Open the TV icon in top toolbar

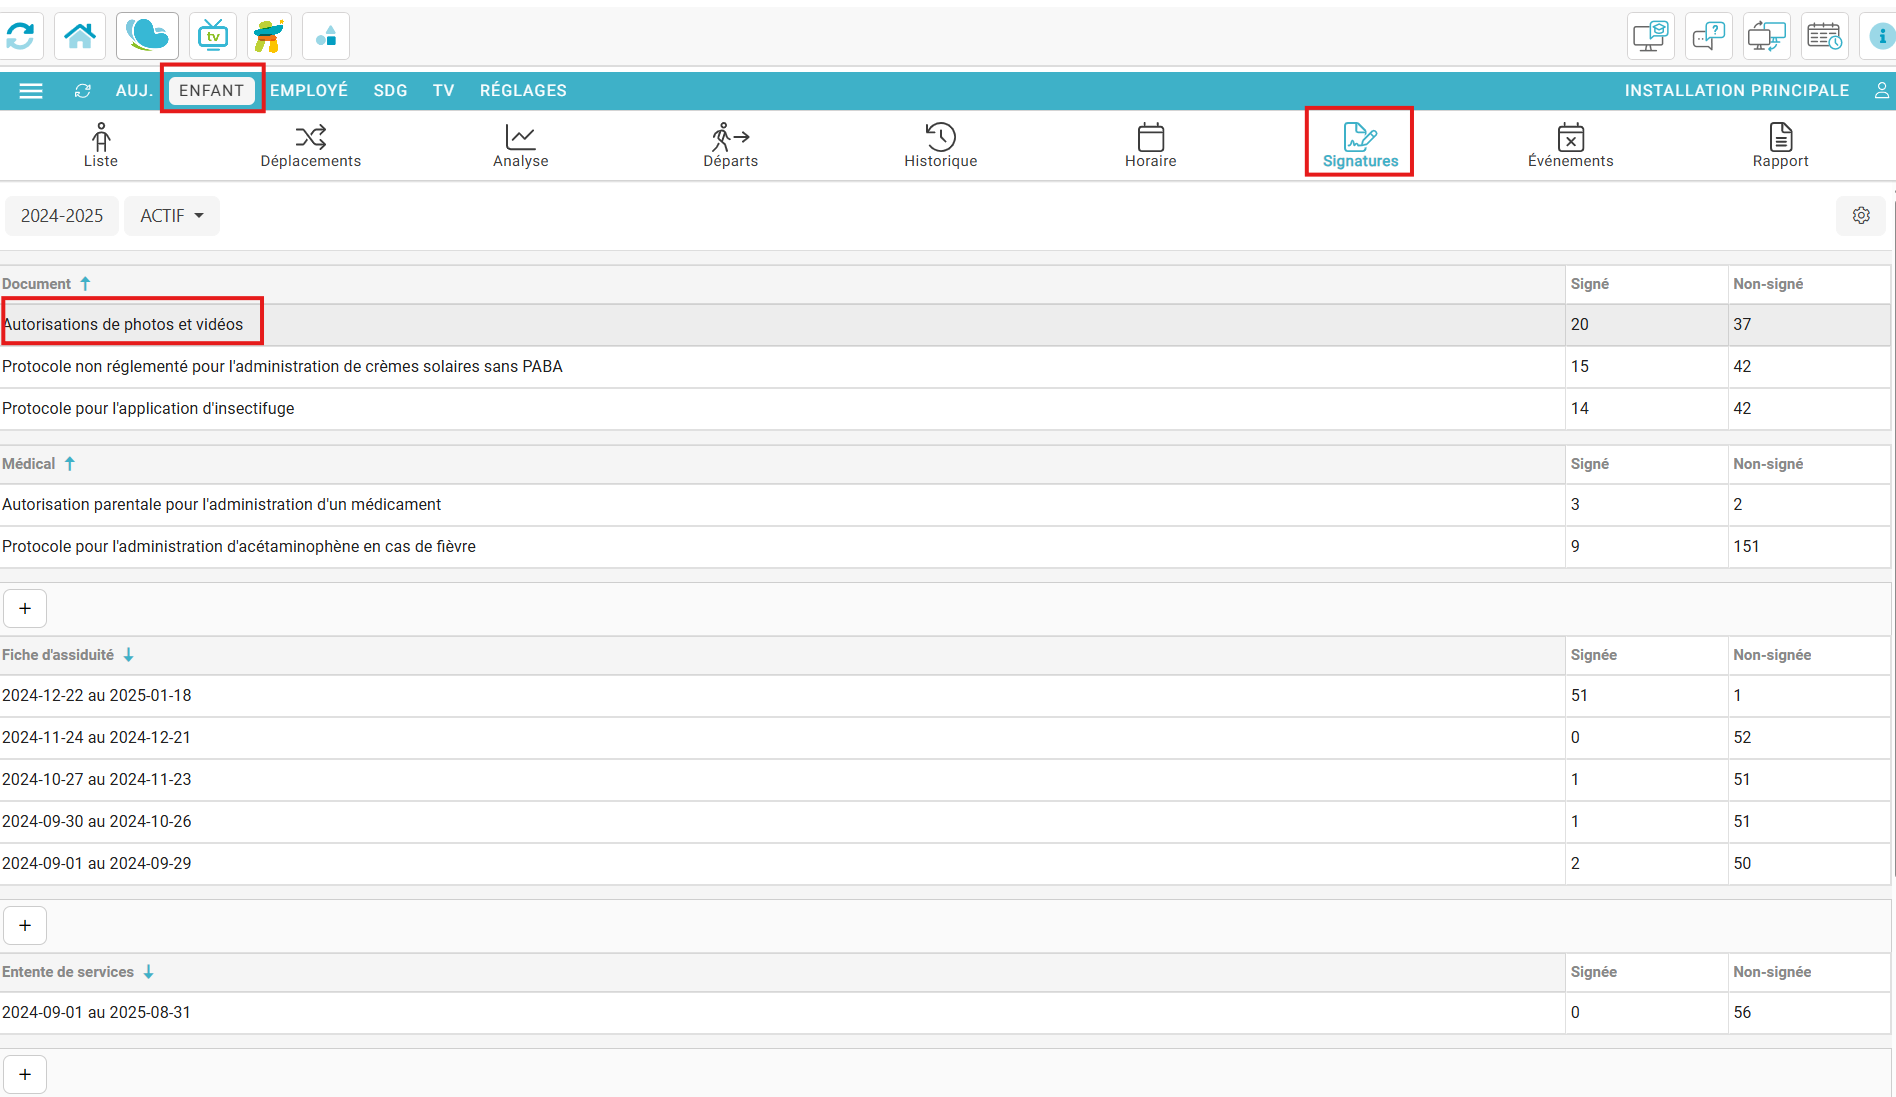tap(212, 36)
